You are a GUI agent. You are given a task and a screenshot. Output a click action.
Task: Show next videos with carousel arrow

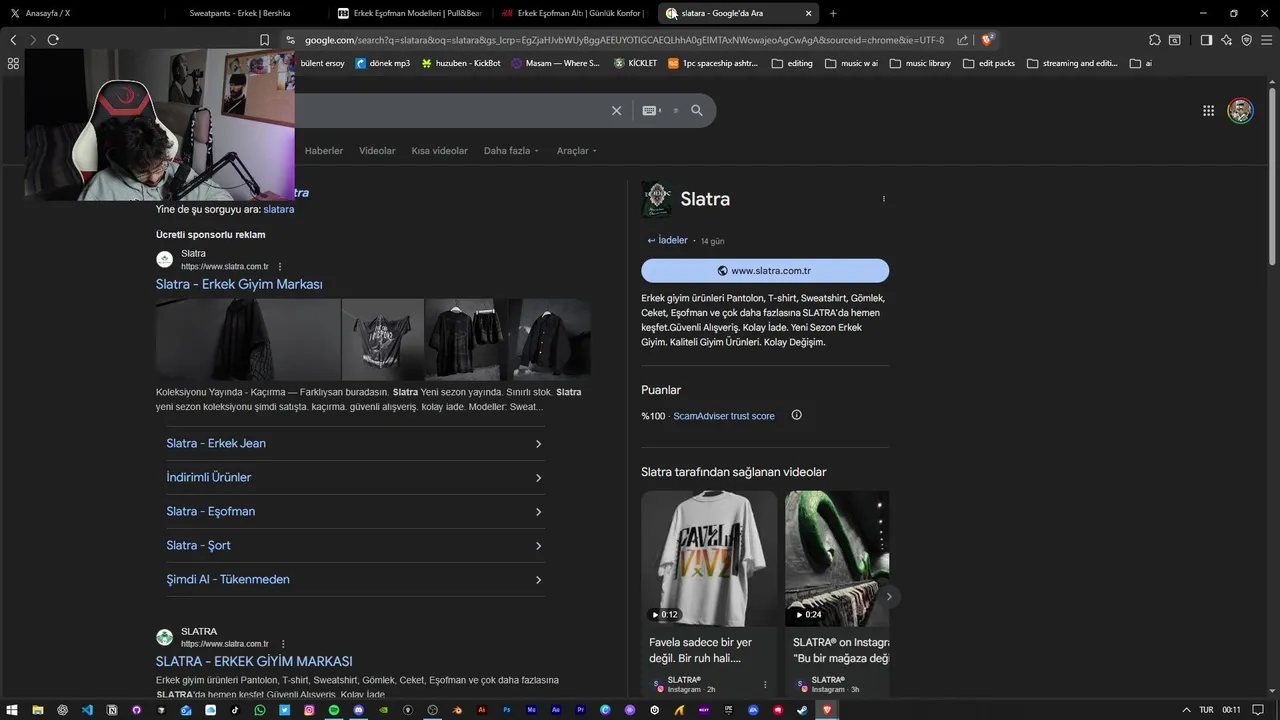pos(889,597)
